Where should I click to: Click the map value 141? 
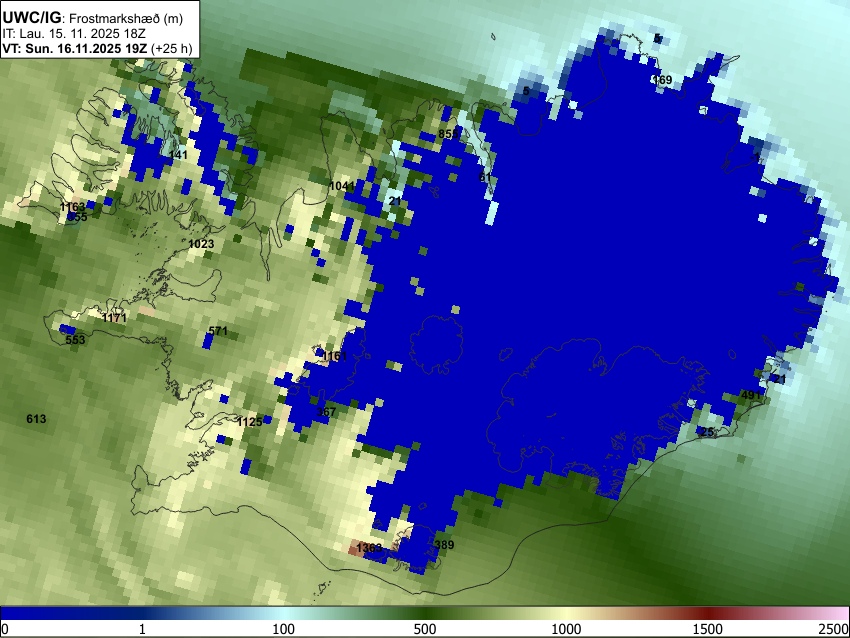pos(178,155)
